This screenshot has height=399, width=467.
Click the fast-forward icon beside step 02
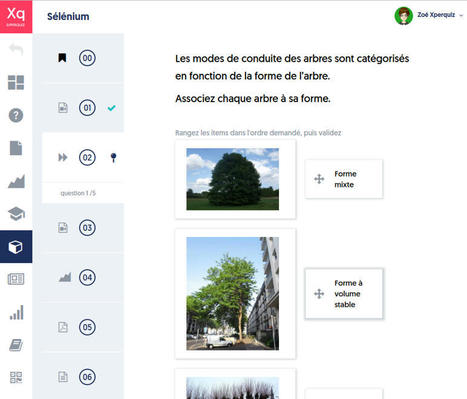[x=63, y=157]
